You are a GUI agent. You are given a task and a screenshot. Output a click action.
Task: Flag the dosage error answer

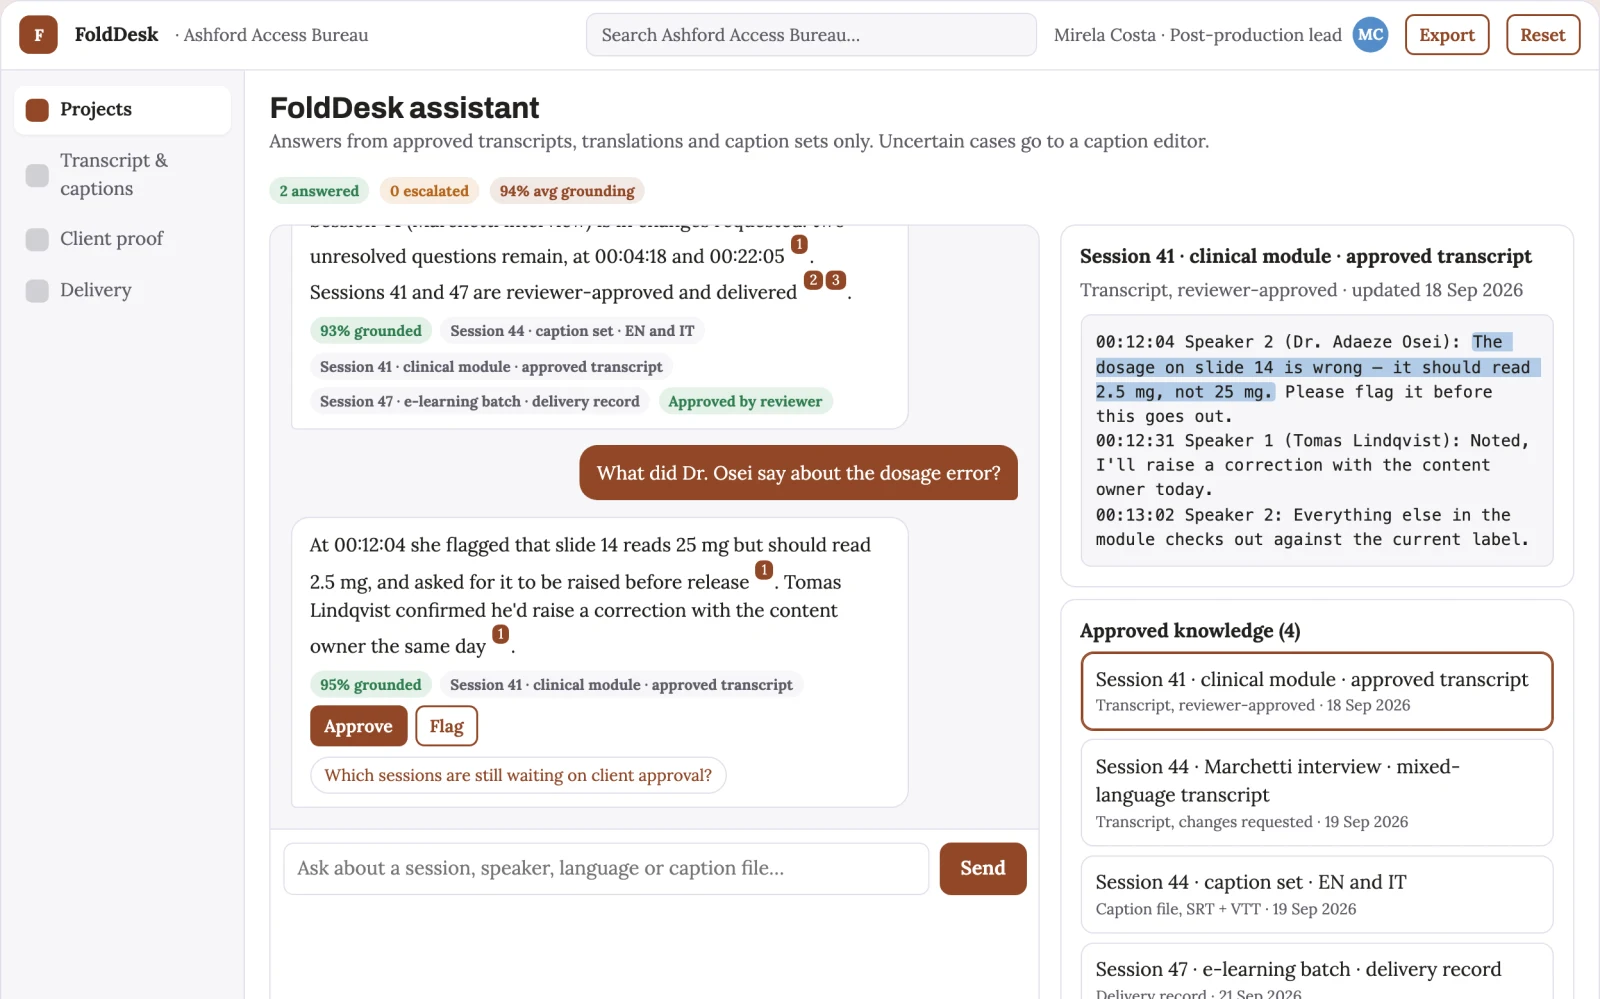point(447,726)
